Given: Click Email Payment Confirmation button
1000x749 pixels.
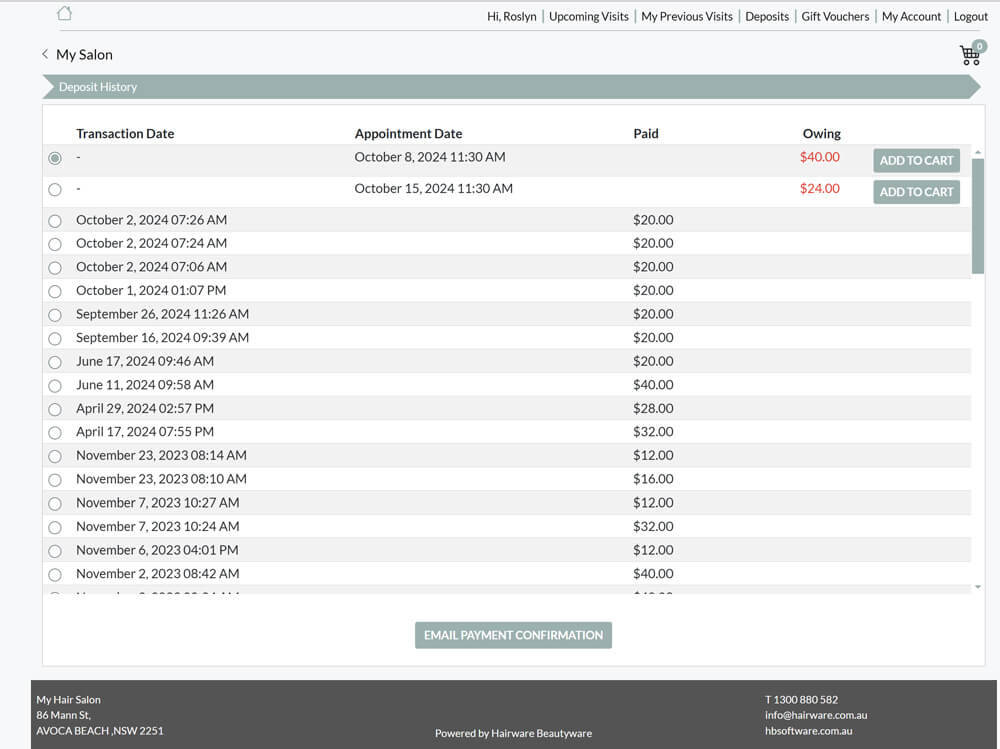Looking at the screenshot, I should click(513, 635).
